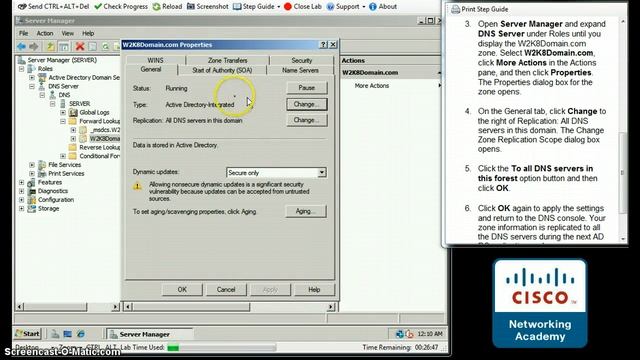The width and height of the screenshot is (640, 360).
Task: Click the tree pane horizontal scrollbar
Action: (x=67, y=307)
